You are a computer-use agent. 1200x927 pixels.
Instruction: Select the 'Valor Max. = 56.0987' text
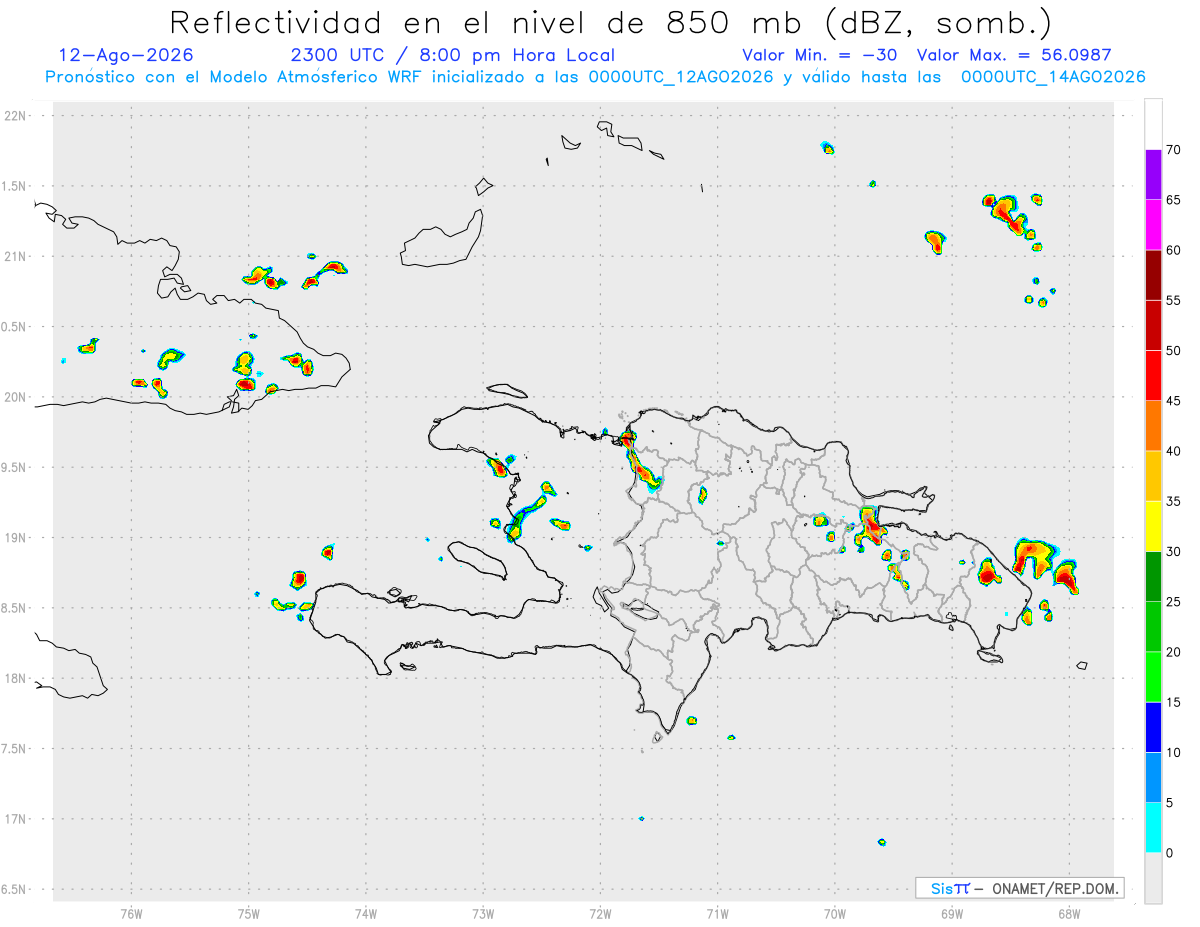pos(1014,55)
